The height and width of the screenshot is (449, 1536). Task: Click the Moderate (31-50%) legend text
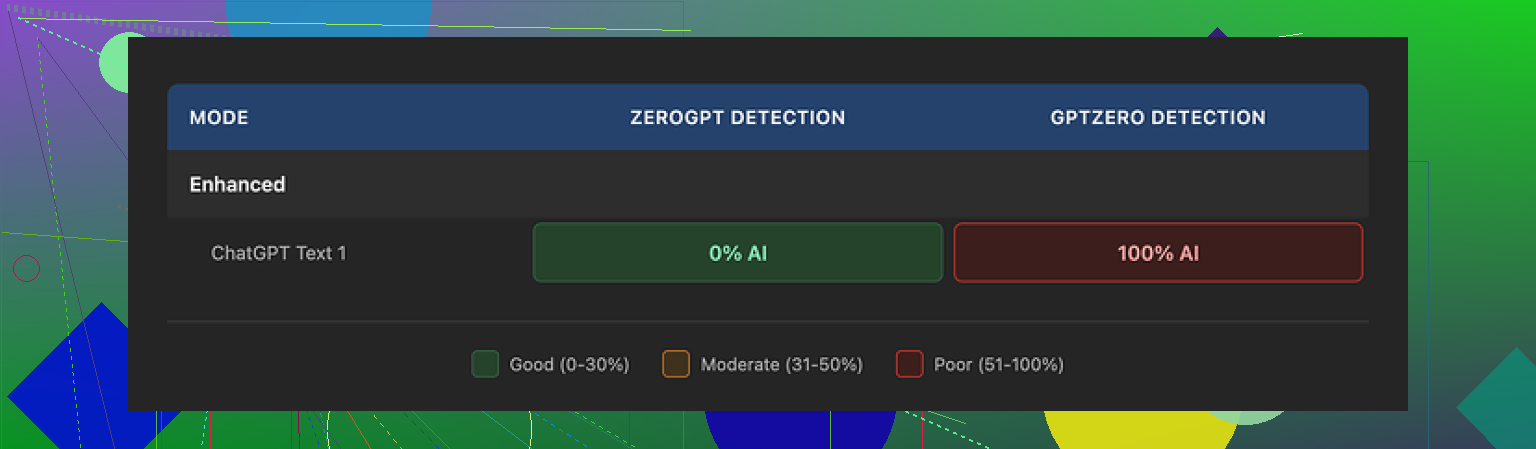pos(781,365)
